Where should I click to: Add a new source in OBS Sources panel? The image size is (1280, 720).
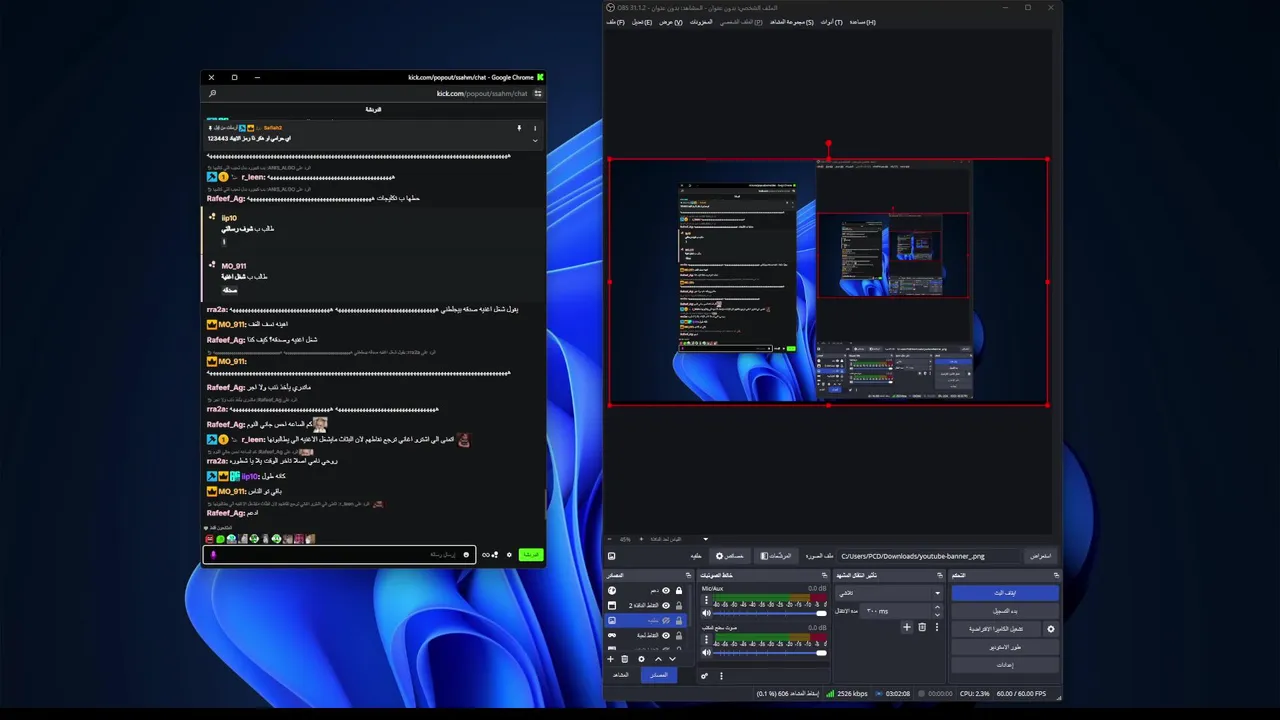click(x=610, y=659)
